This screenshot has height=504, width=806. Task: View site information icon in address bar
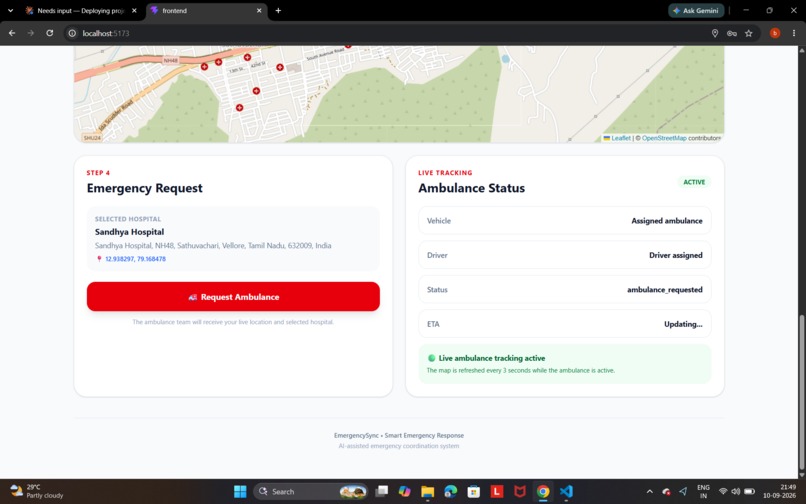72,33
